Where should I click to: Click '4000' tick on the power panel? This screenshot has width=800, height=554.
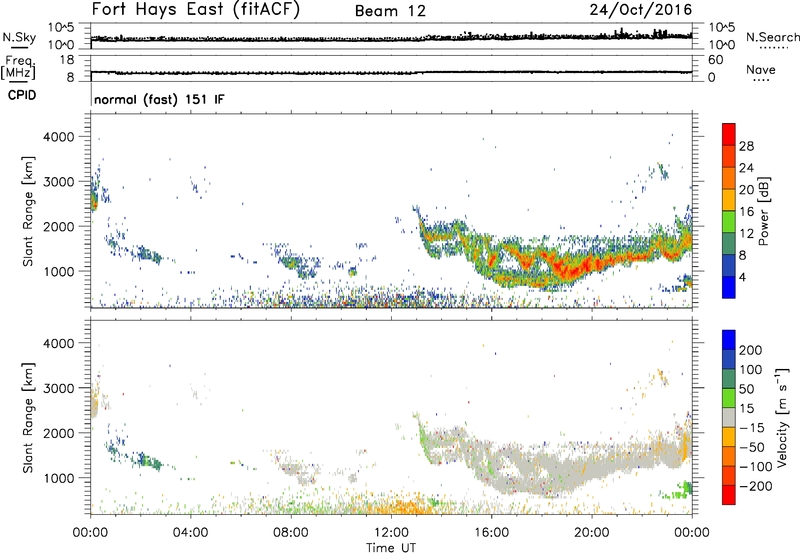pyautogui.click(x=59, y=137)
